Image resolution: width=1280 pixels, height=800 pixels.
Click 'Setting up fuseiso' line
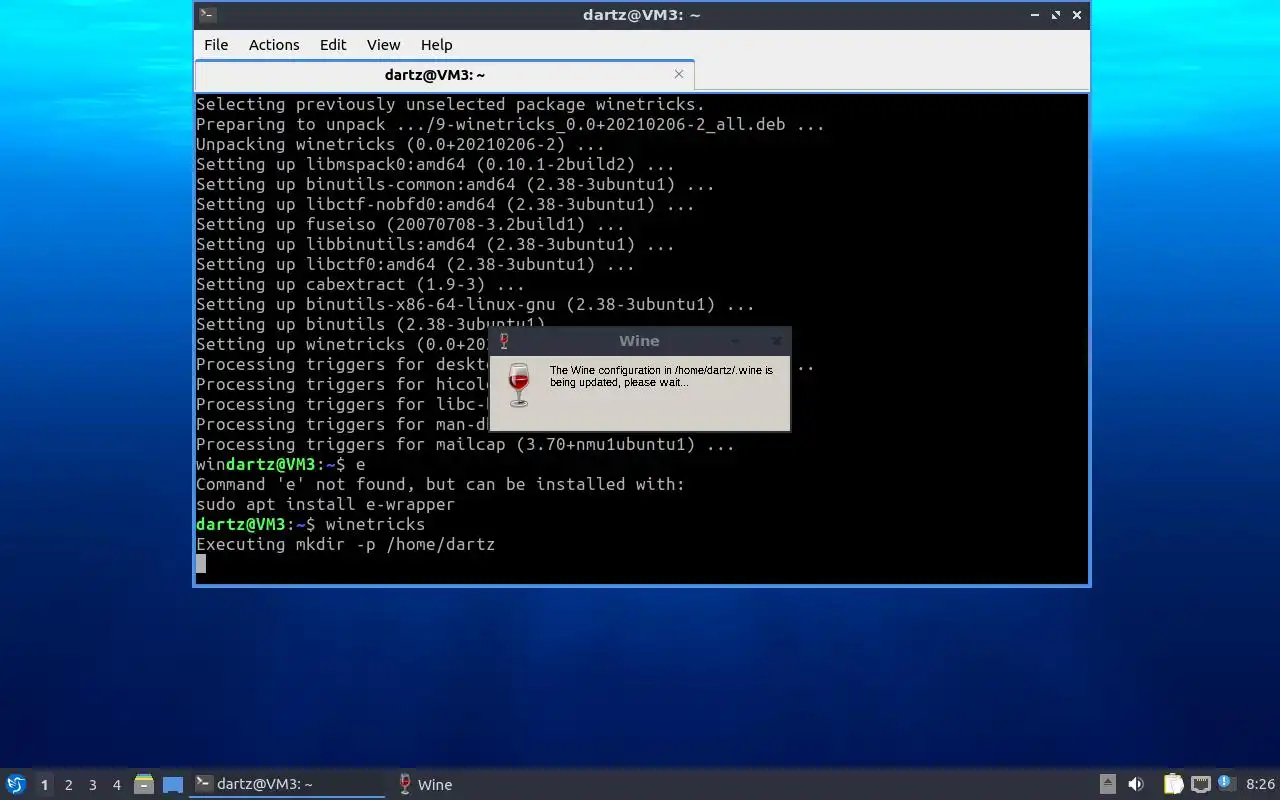pyautogui.click(x=410, y=224)
